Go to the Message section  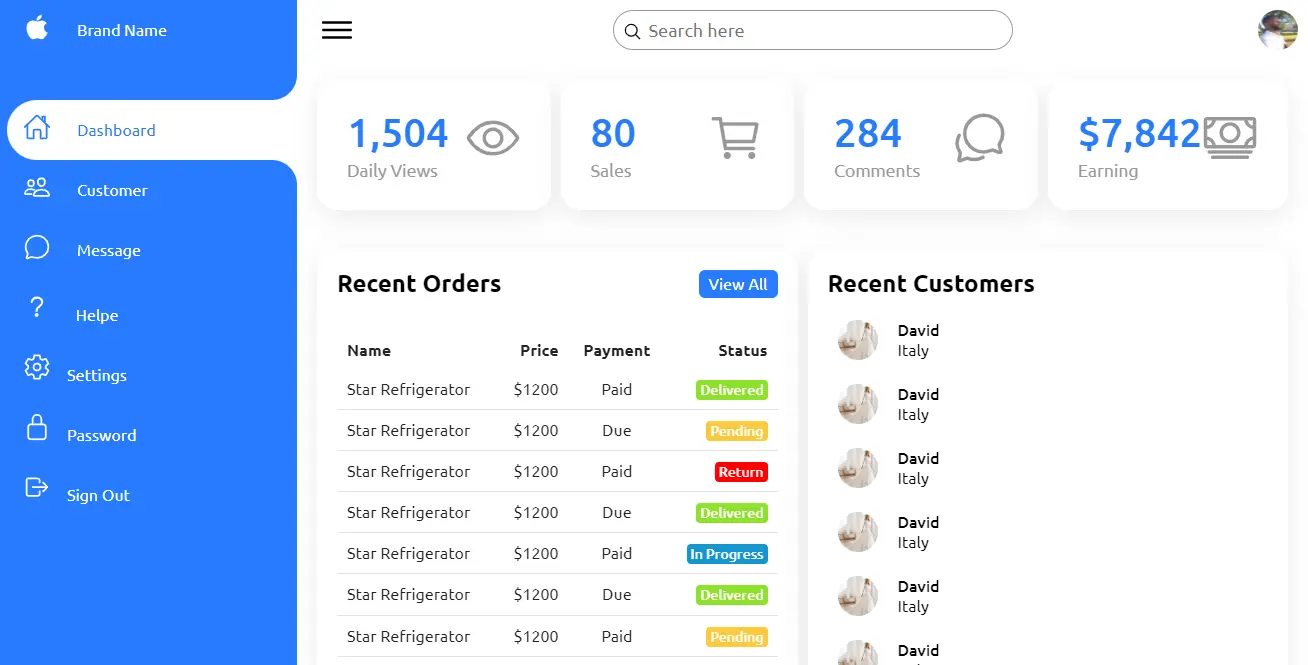[x=108, y=250]
